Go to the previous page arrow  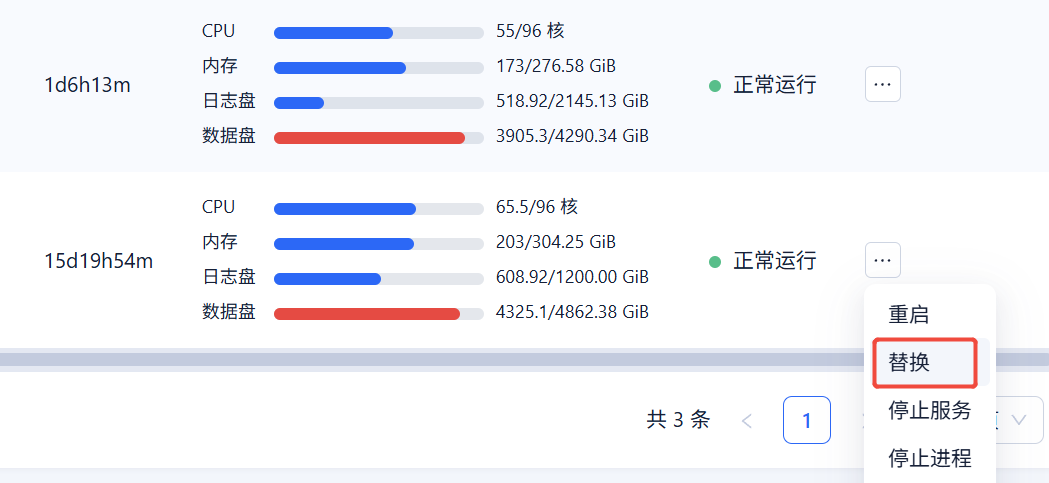click(747, 420)
